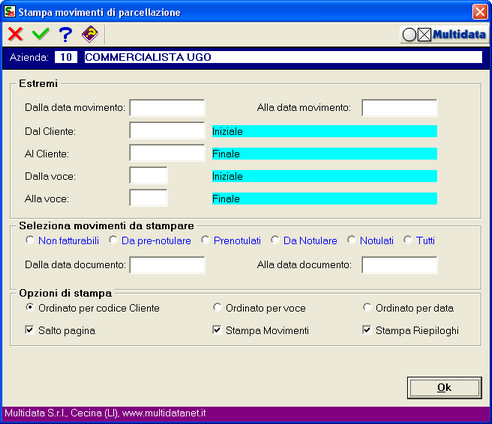Image resolution: width=492 pixels, height=424 pixels.
Task: Click the Dal Cliente input field
Action: tap(167, 130)
